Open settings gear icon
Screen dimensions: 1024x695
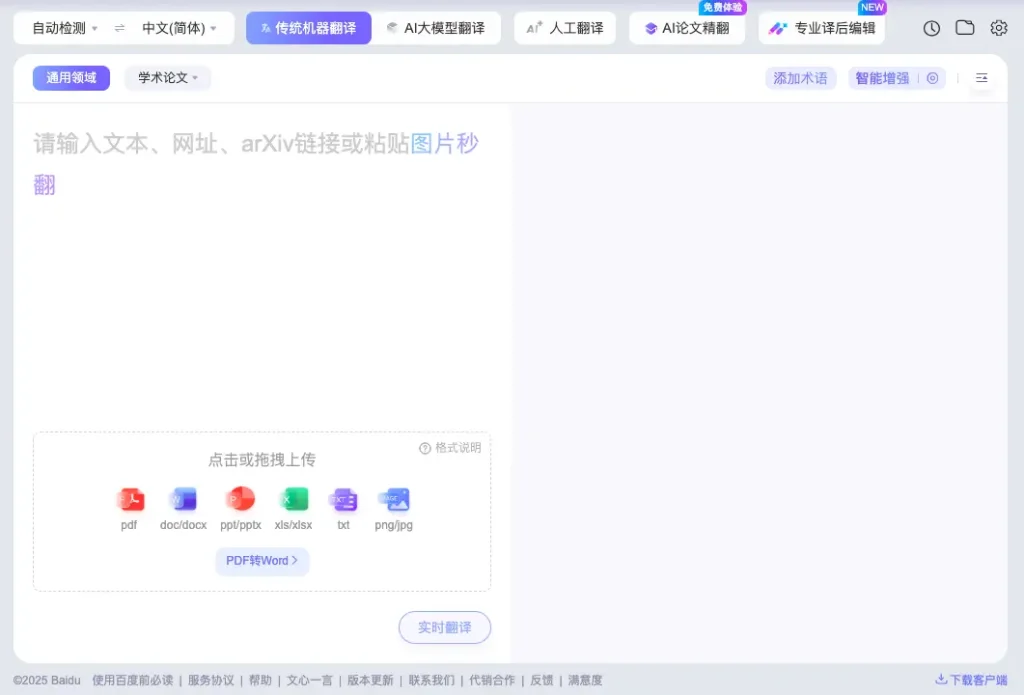click(x=999, y=28)
